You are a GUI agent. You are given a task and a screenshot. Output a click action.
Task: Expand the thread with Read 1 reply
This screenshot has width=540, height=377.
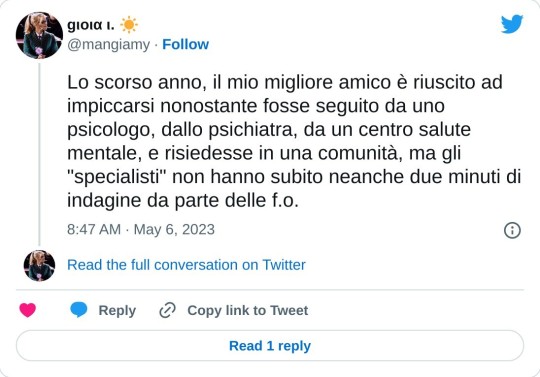pos(270,346)
